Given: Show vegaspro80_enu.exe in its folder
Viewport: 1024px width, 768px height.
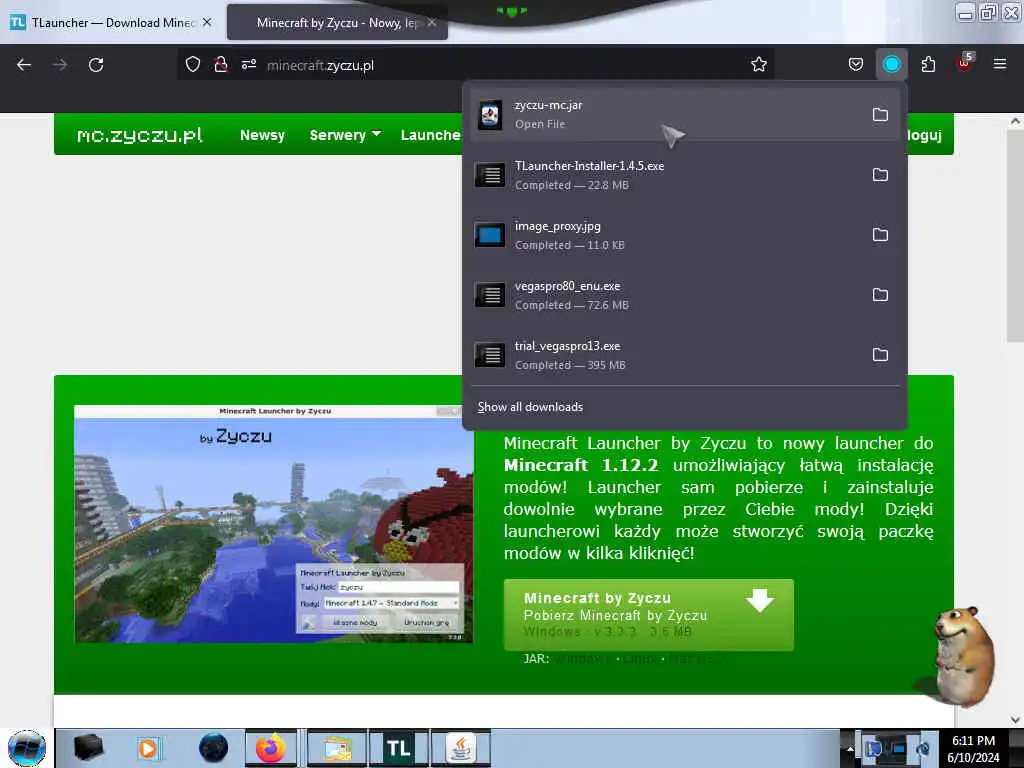Looking at the screenshot, I should pos(880,295).
